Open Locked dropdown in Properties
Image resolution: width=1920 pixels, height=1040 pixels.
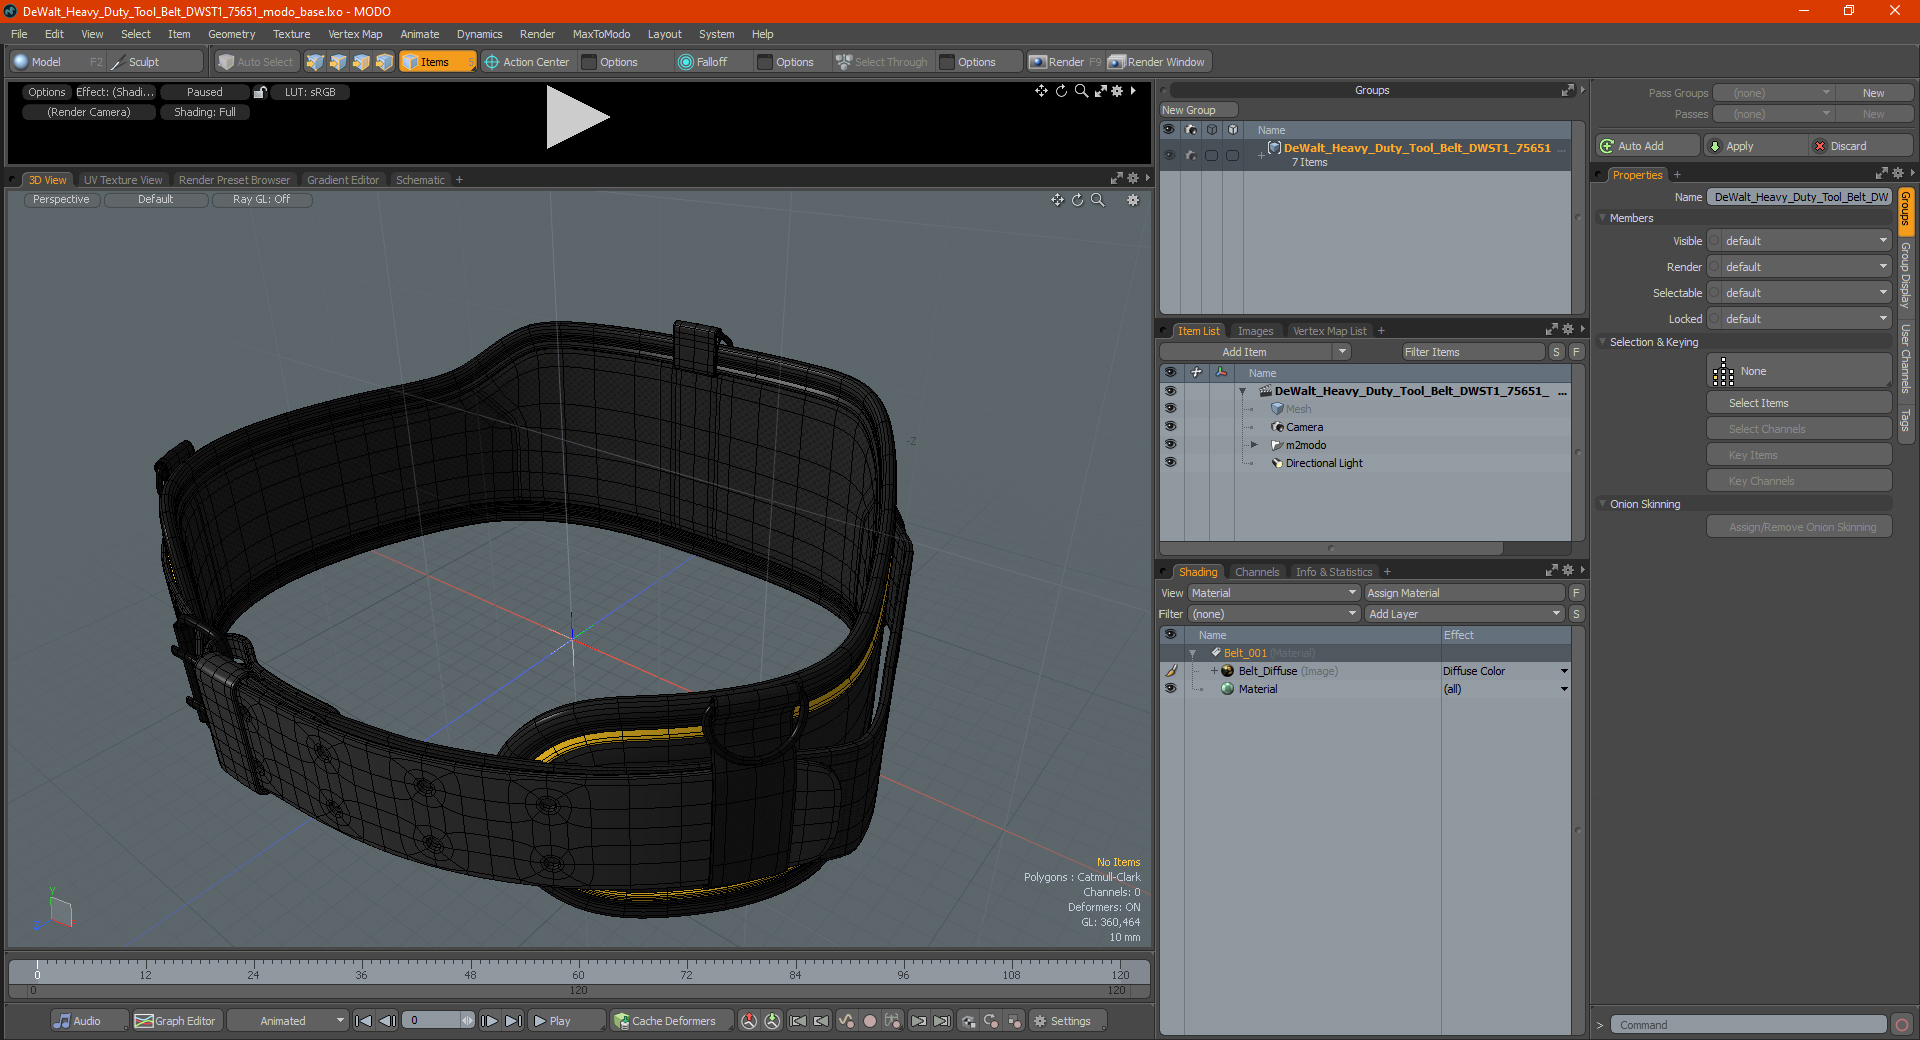pyautogui.click(x=1799, y=319)
